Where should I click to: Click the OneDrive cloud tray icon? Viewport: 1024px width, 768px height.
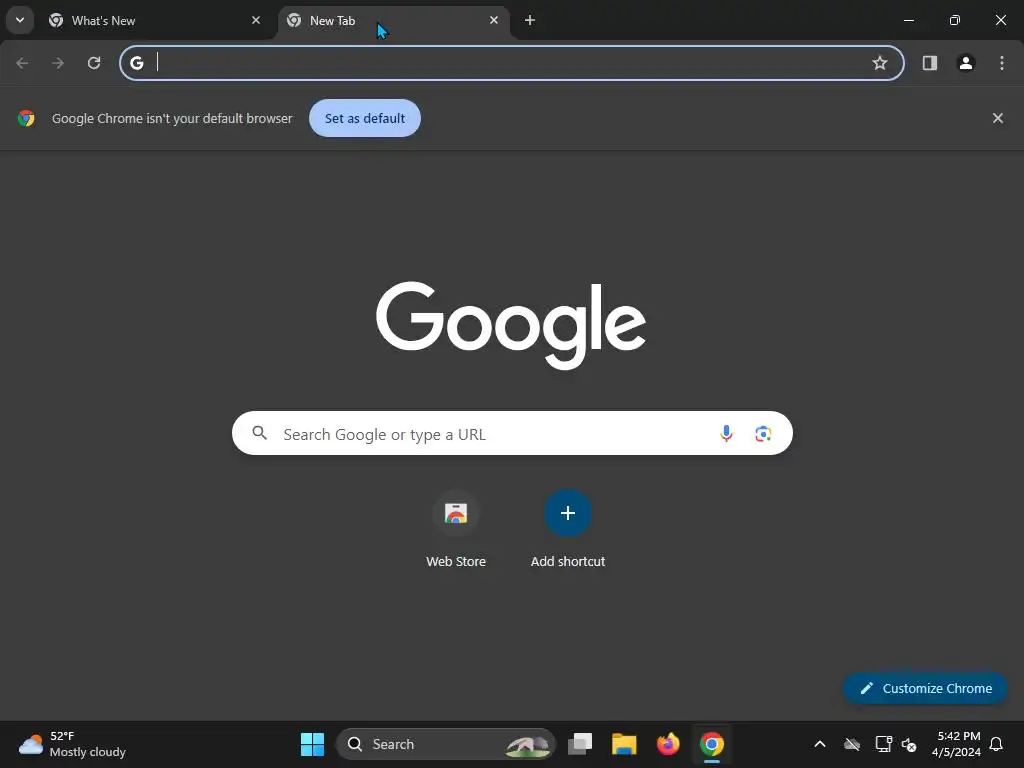coord(852,744)
